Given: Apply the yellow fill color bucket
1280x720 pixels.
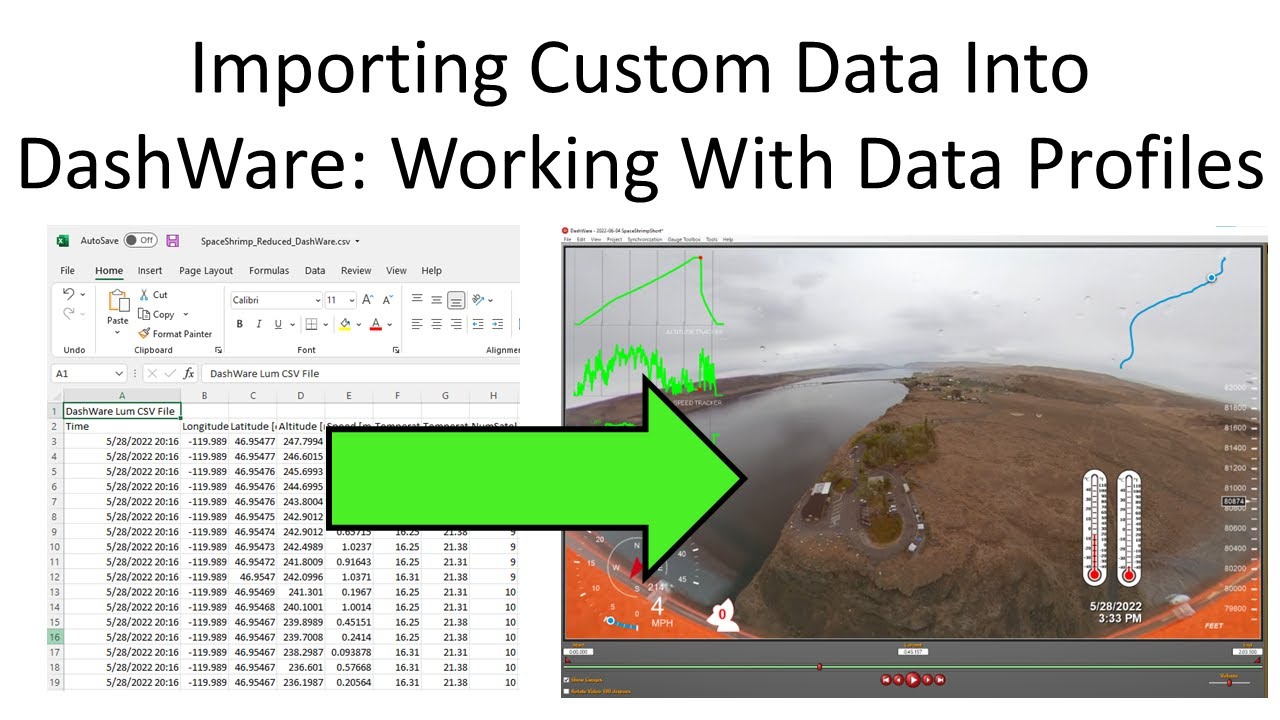Looking at the screenshot, I should [x=344, y=324].
